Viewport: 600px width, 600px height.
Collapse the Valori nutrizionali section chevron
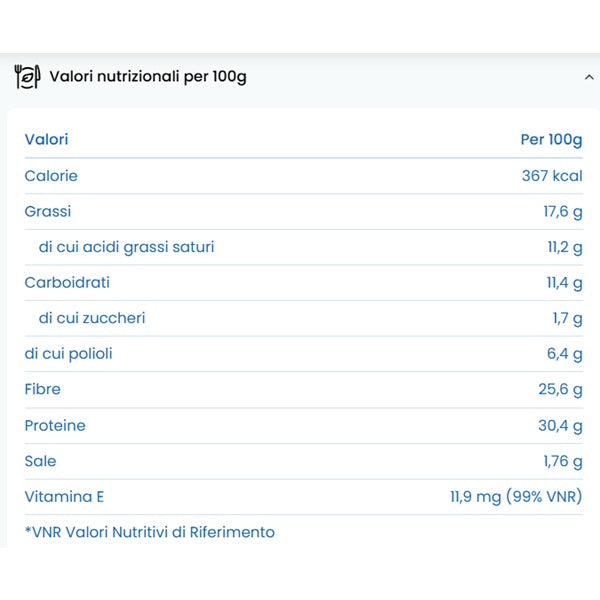(x=589, y=77)
